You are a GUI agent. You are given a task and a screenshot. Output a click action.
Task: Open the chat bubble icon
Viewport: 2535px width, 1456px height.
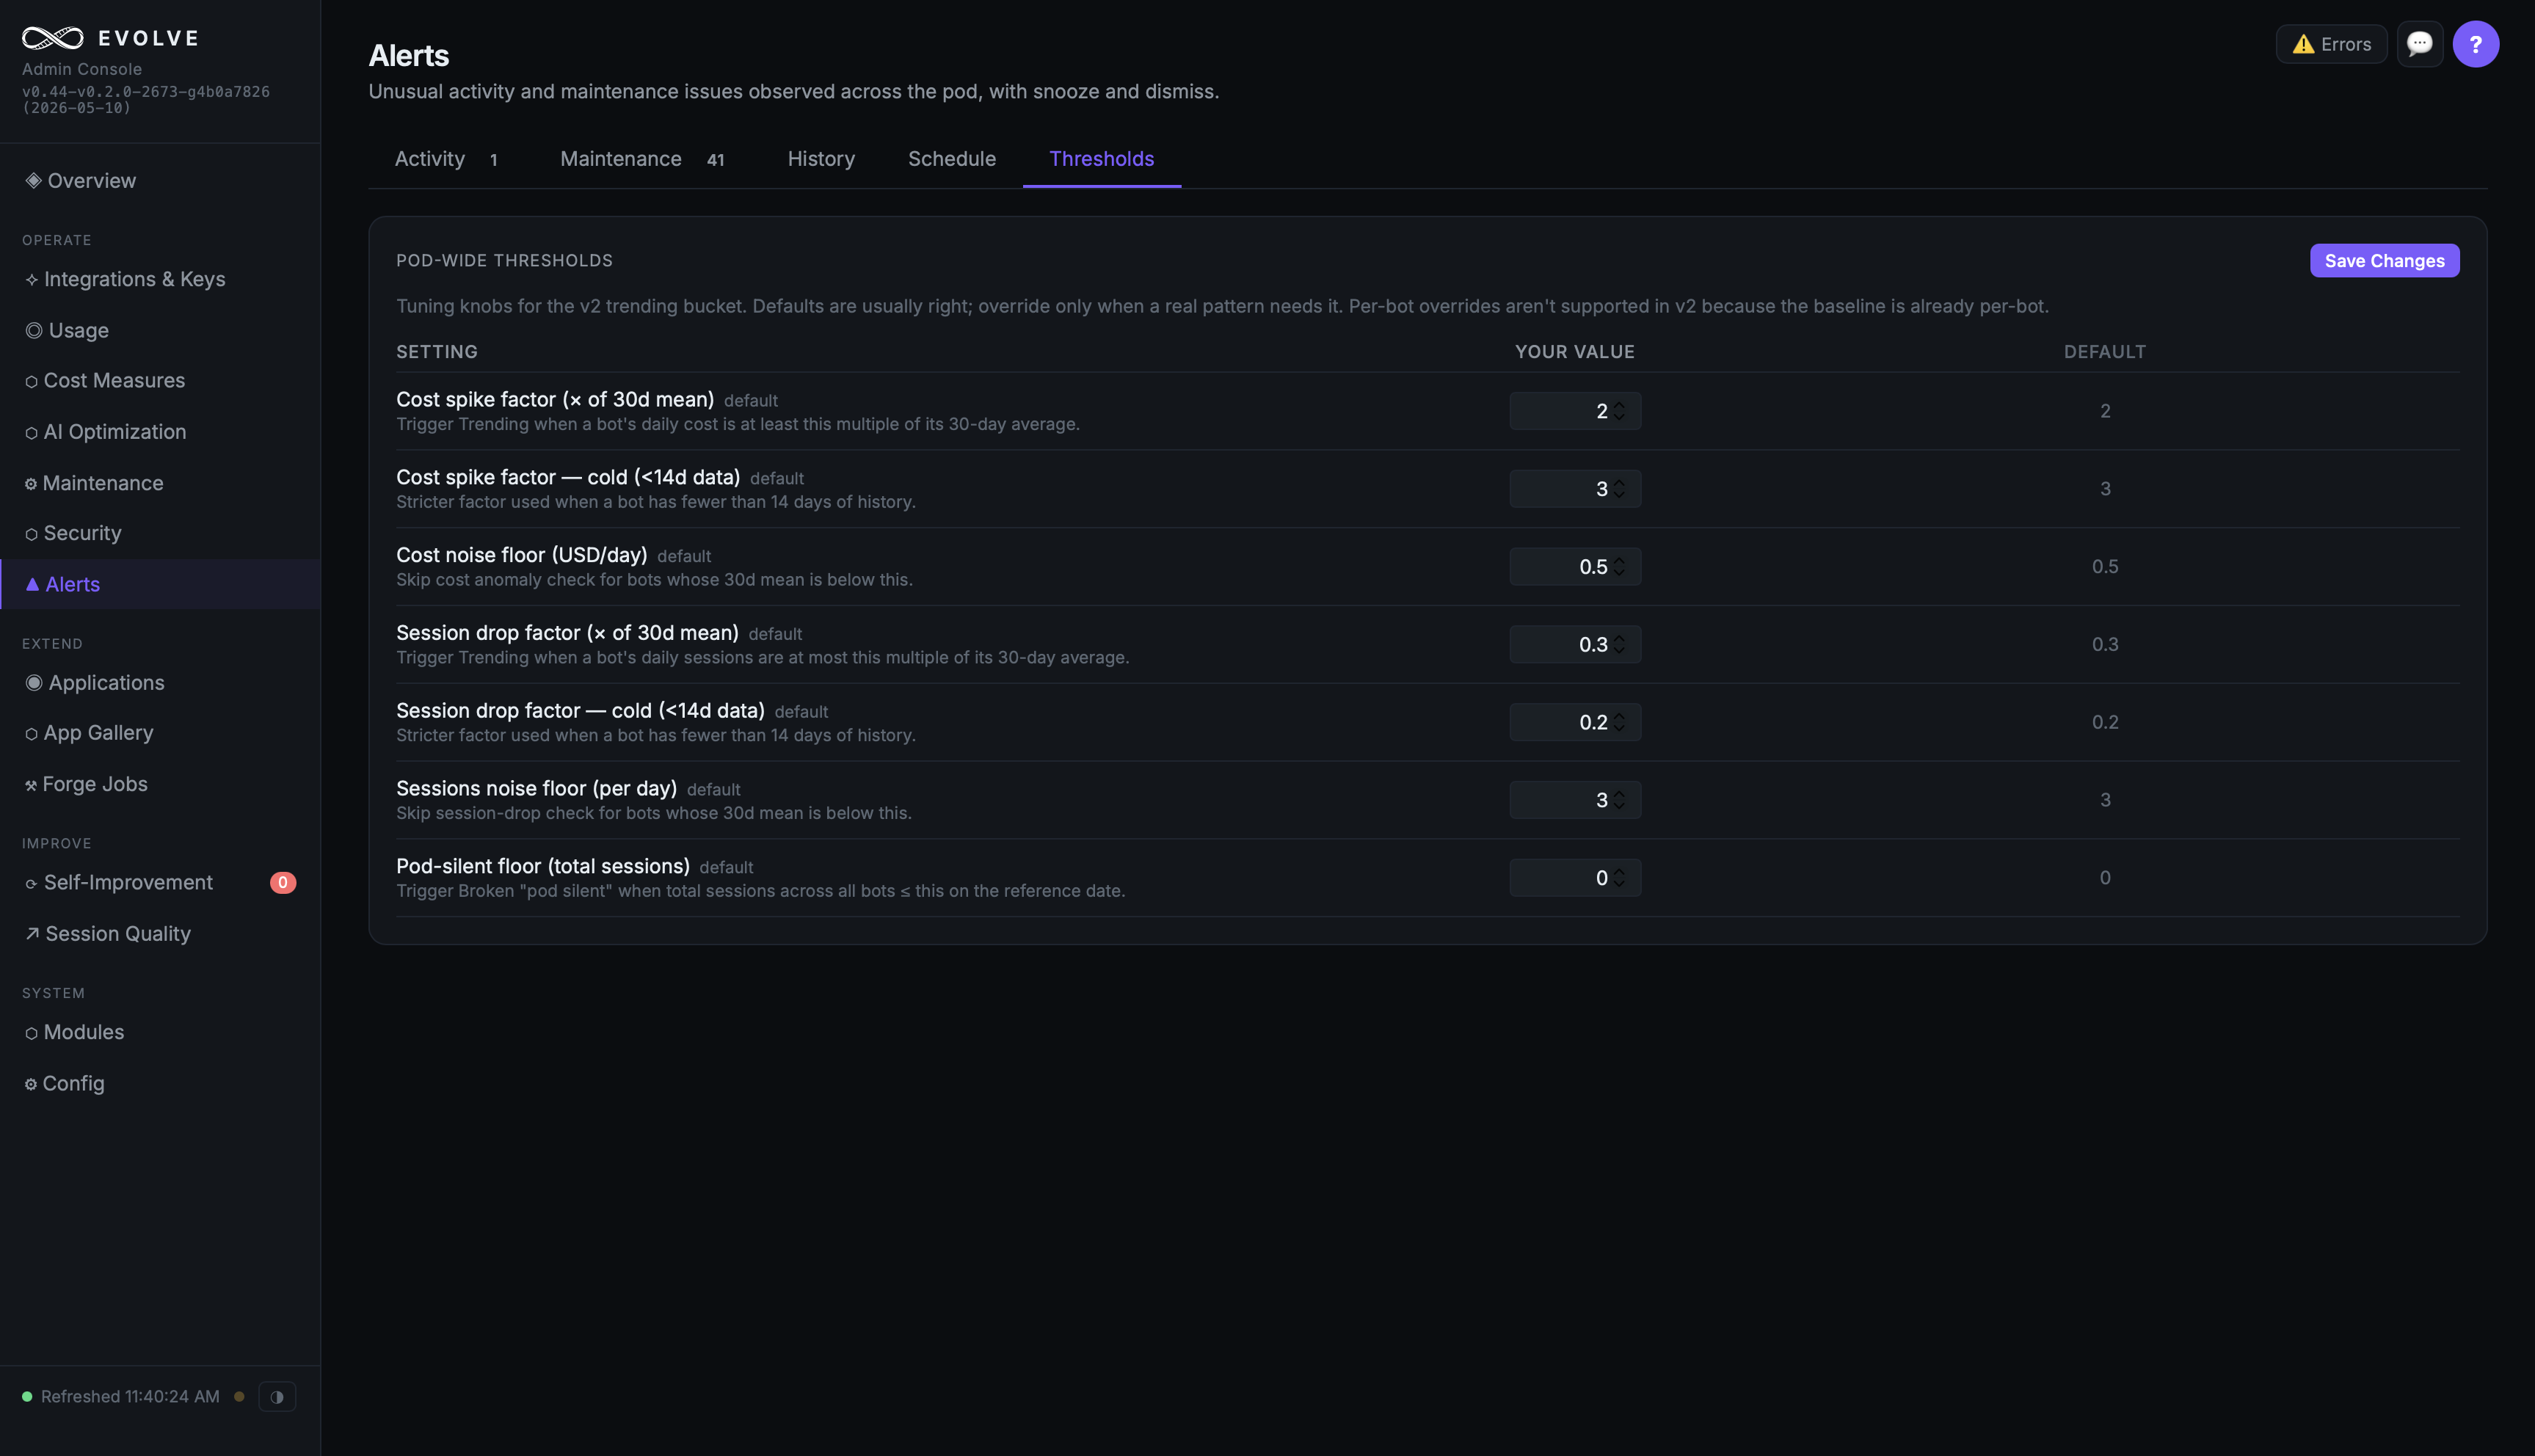(2419, 44)
